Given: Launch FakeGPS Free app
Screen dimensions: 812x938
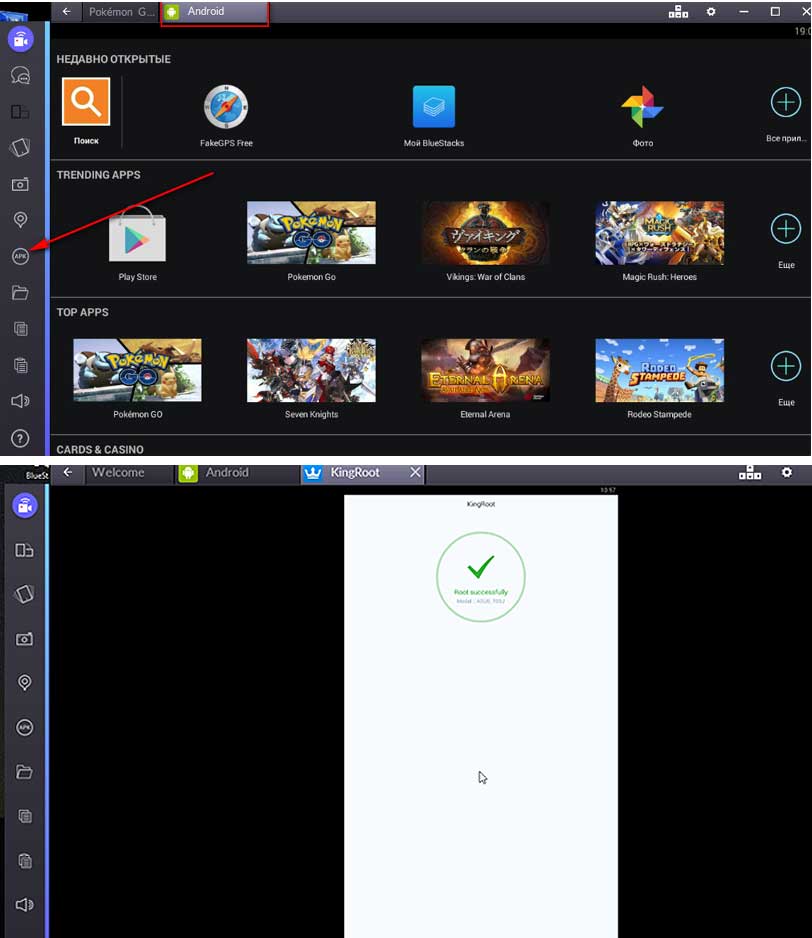Looking at the screenshot, I should click(x=226, y=107).
